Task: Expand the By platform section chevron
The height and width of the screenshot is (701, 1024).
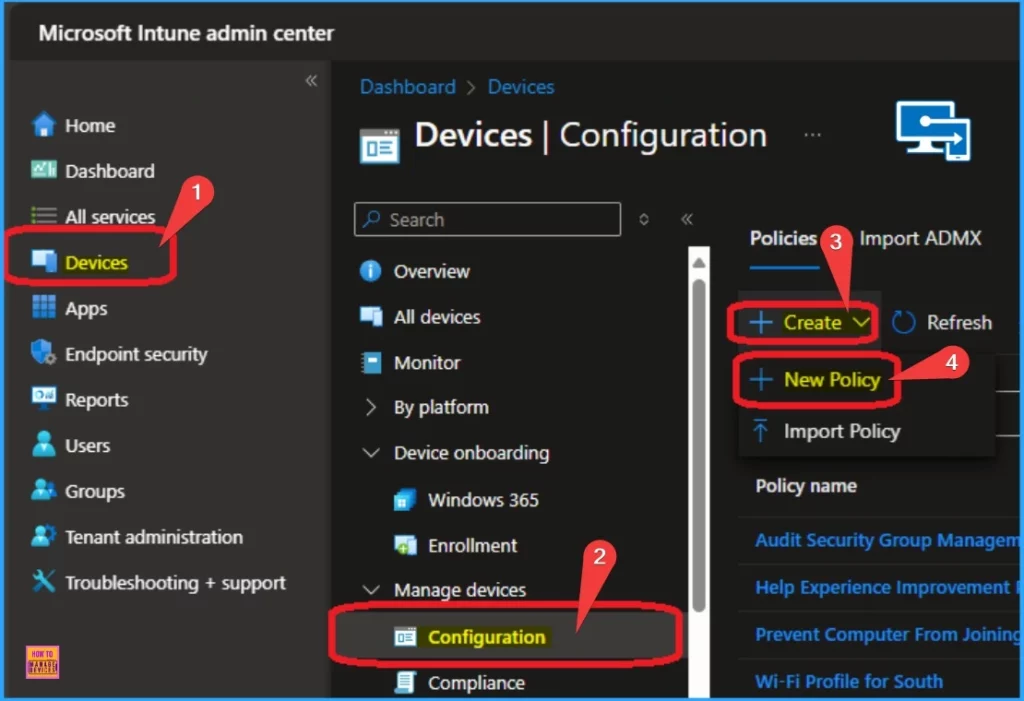Action: tap(370, 407)
